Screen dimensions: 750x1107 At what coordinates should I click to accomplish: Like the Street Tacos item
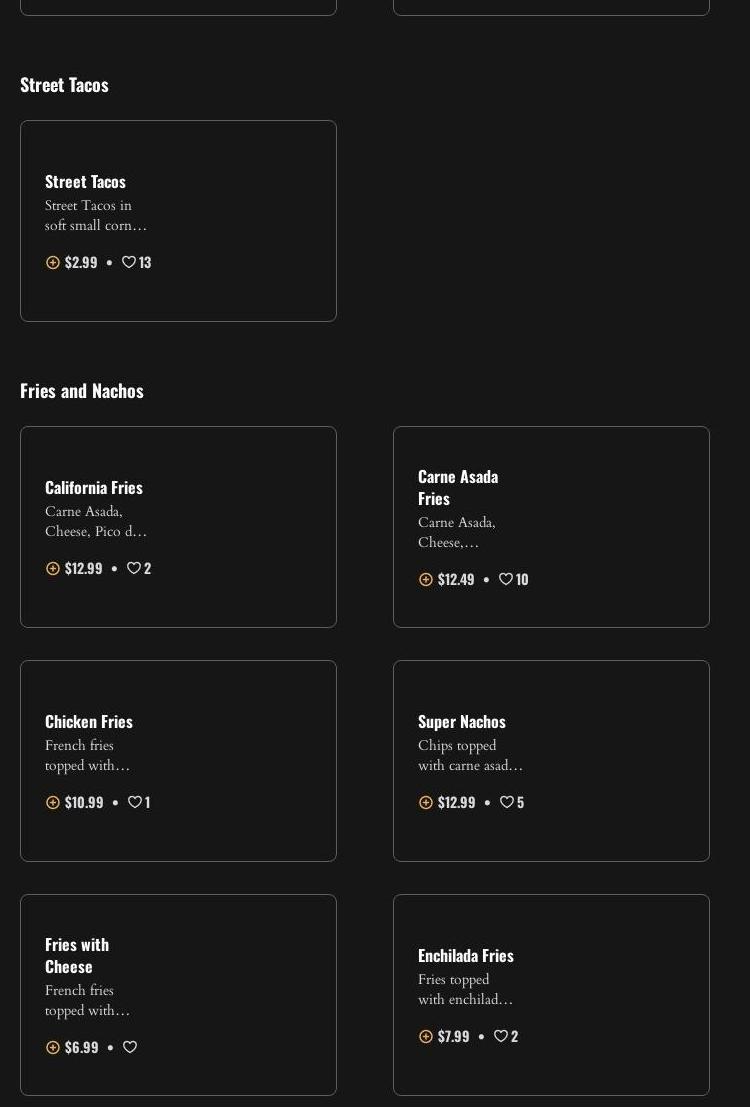pyautogui.click(x=129, y=262)
